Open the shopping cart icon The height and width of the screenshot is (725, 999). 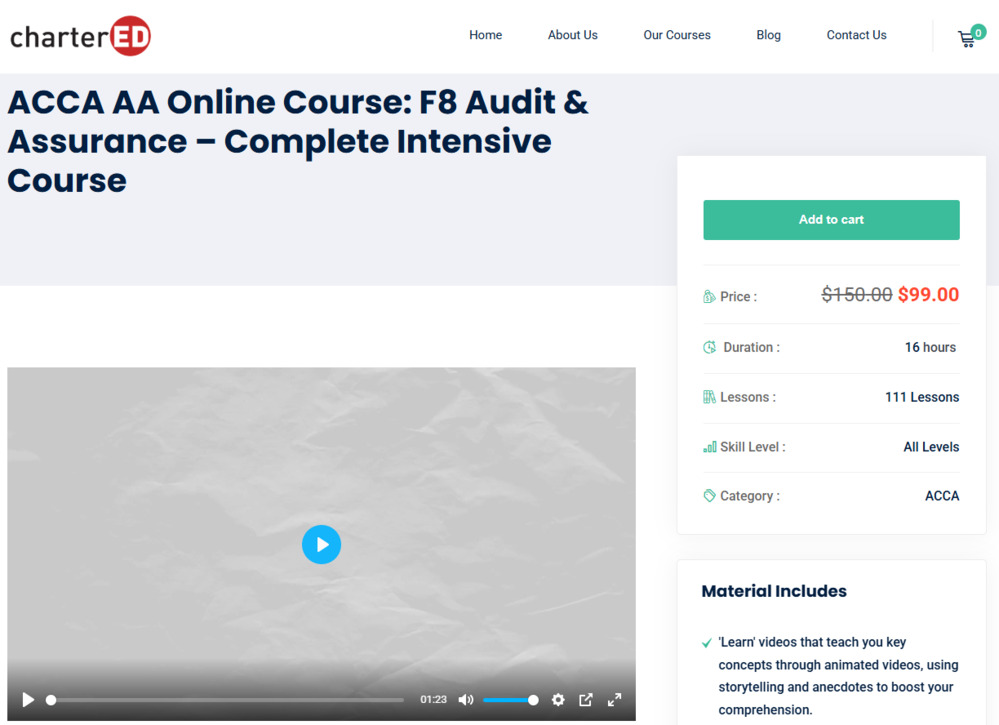(967, 39)
